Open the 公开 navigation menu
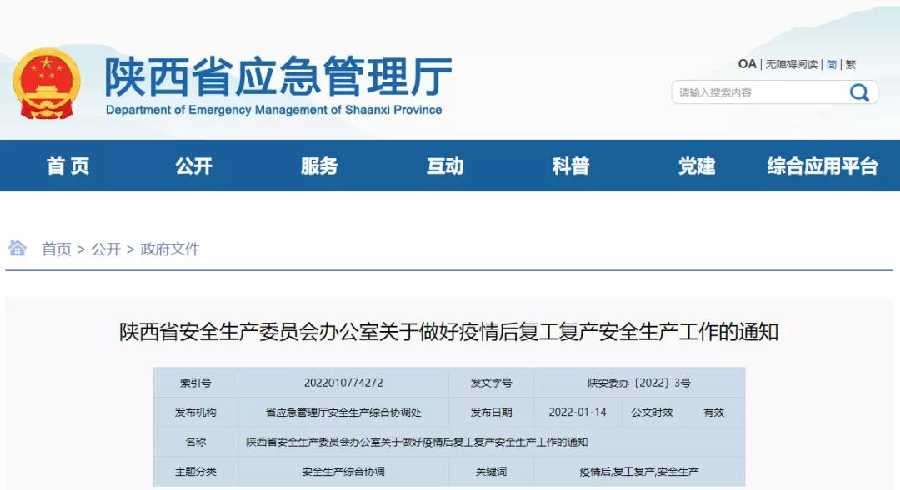The image size is (900, 490). point(194,166)
